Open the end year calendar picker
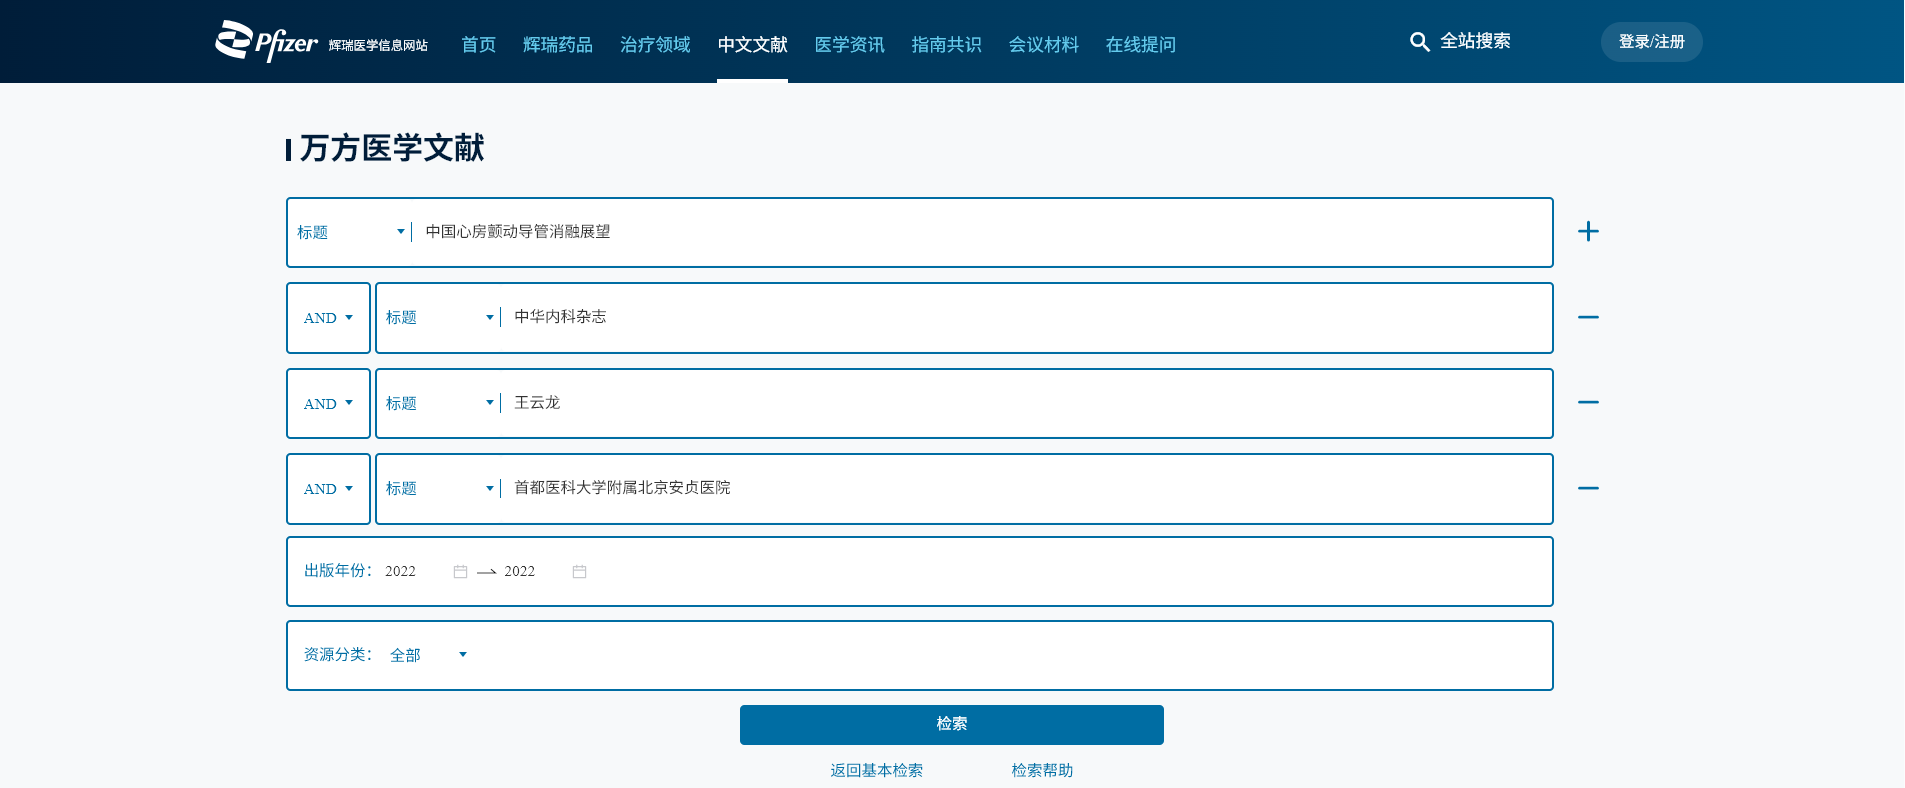This screenshot has height=788, width=1905. [579, 572]
